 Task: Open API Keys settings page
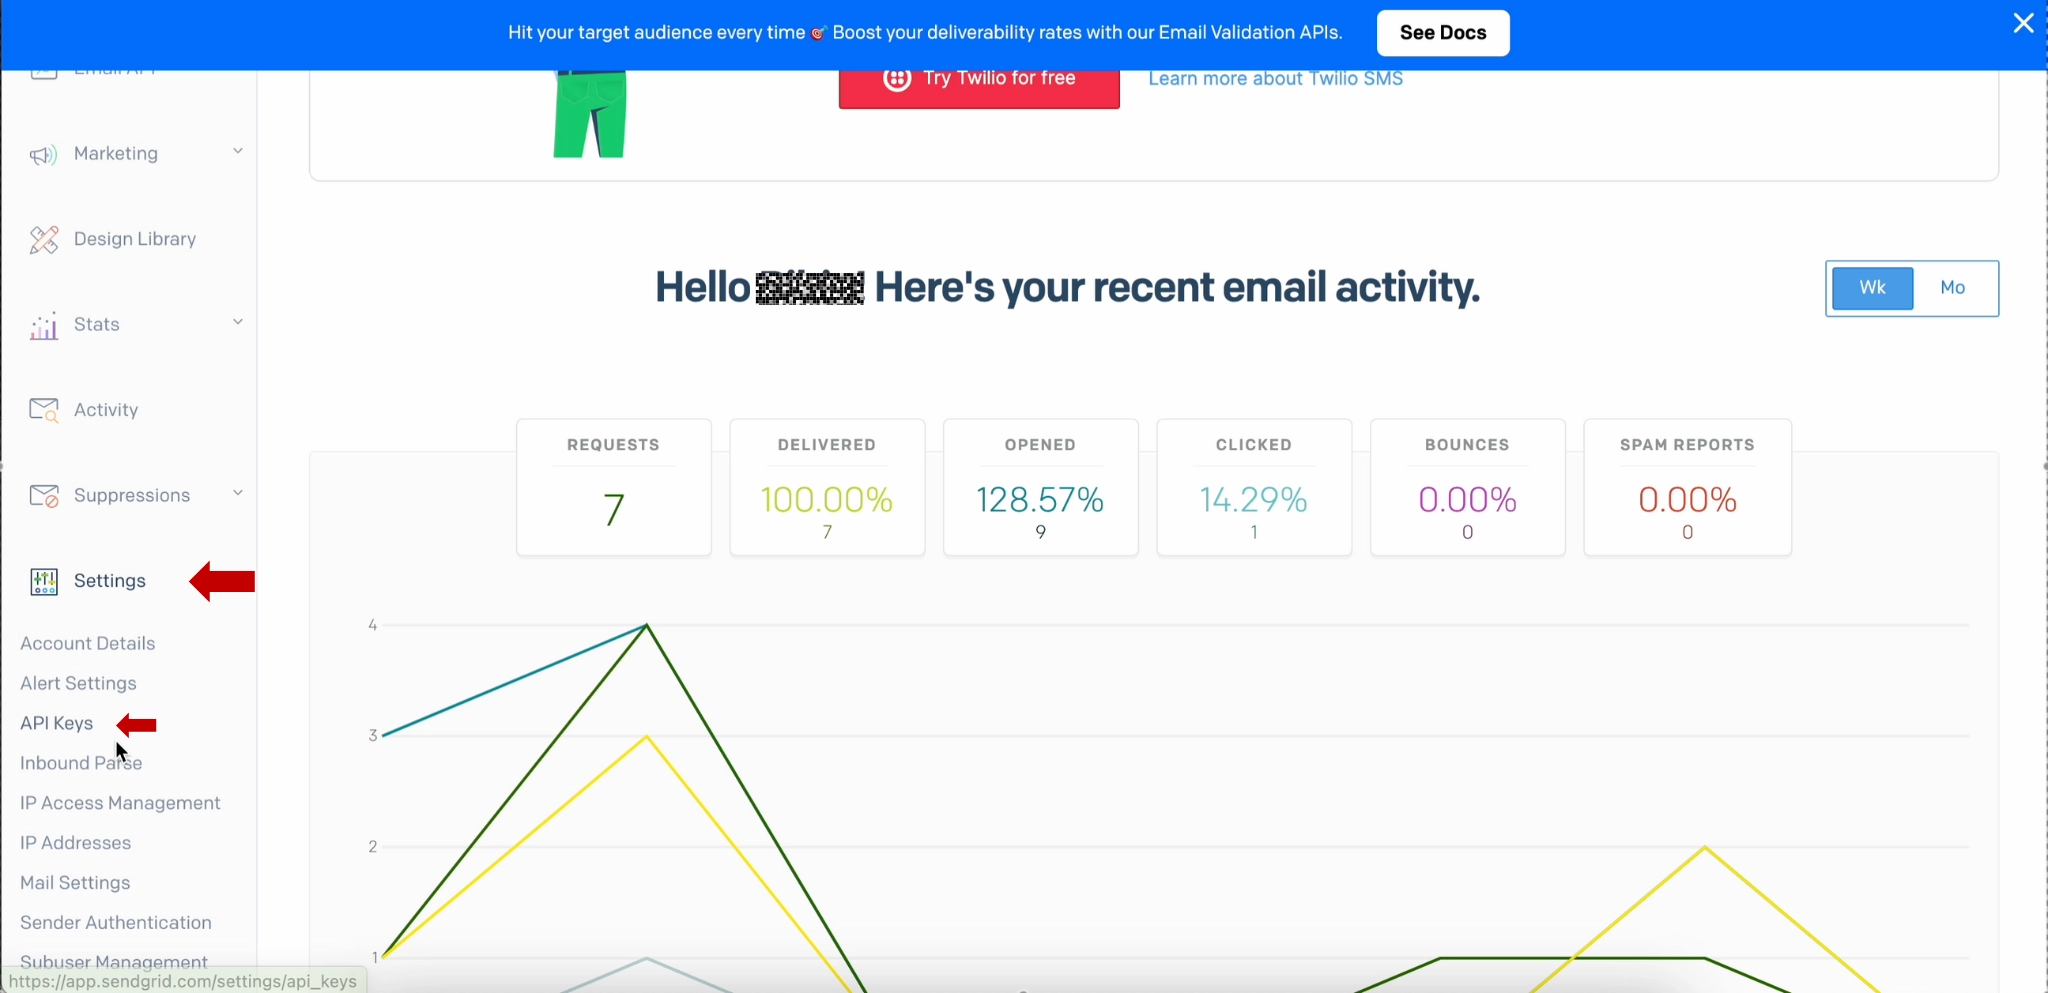[x=57, y=723]
